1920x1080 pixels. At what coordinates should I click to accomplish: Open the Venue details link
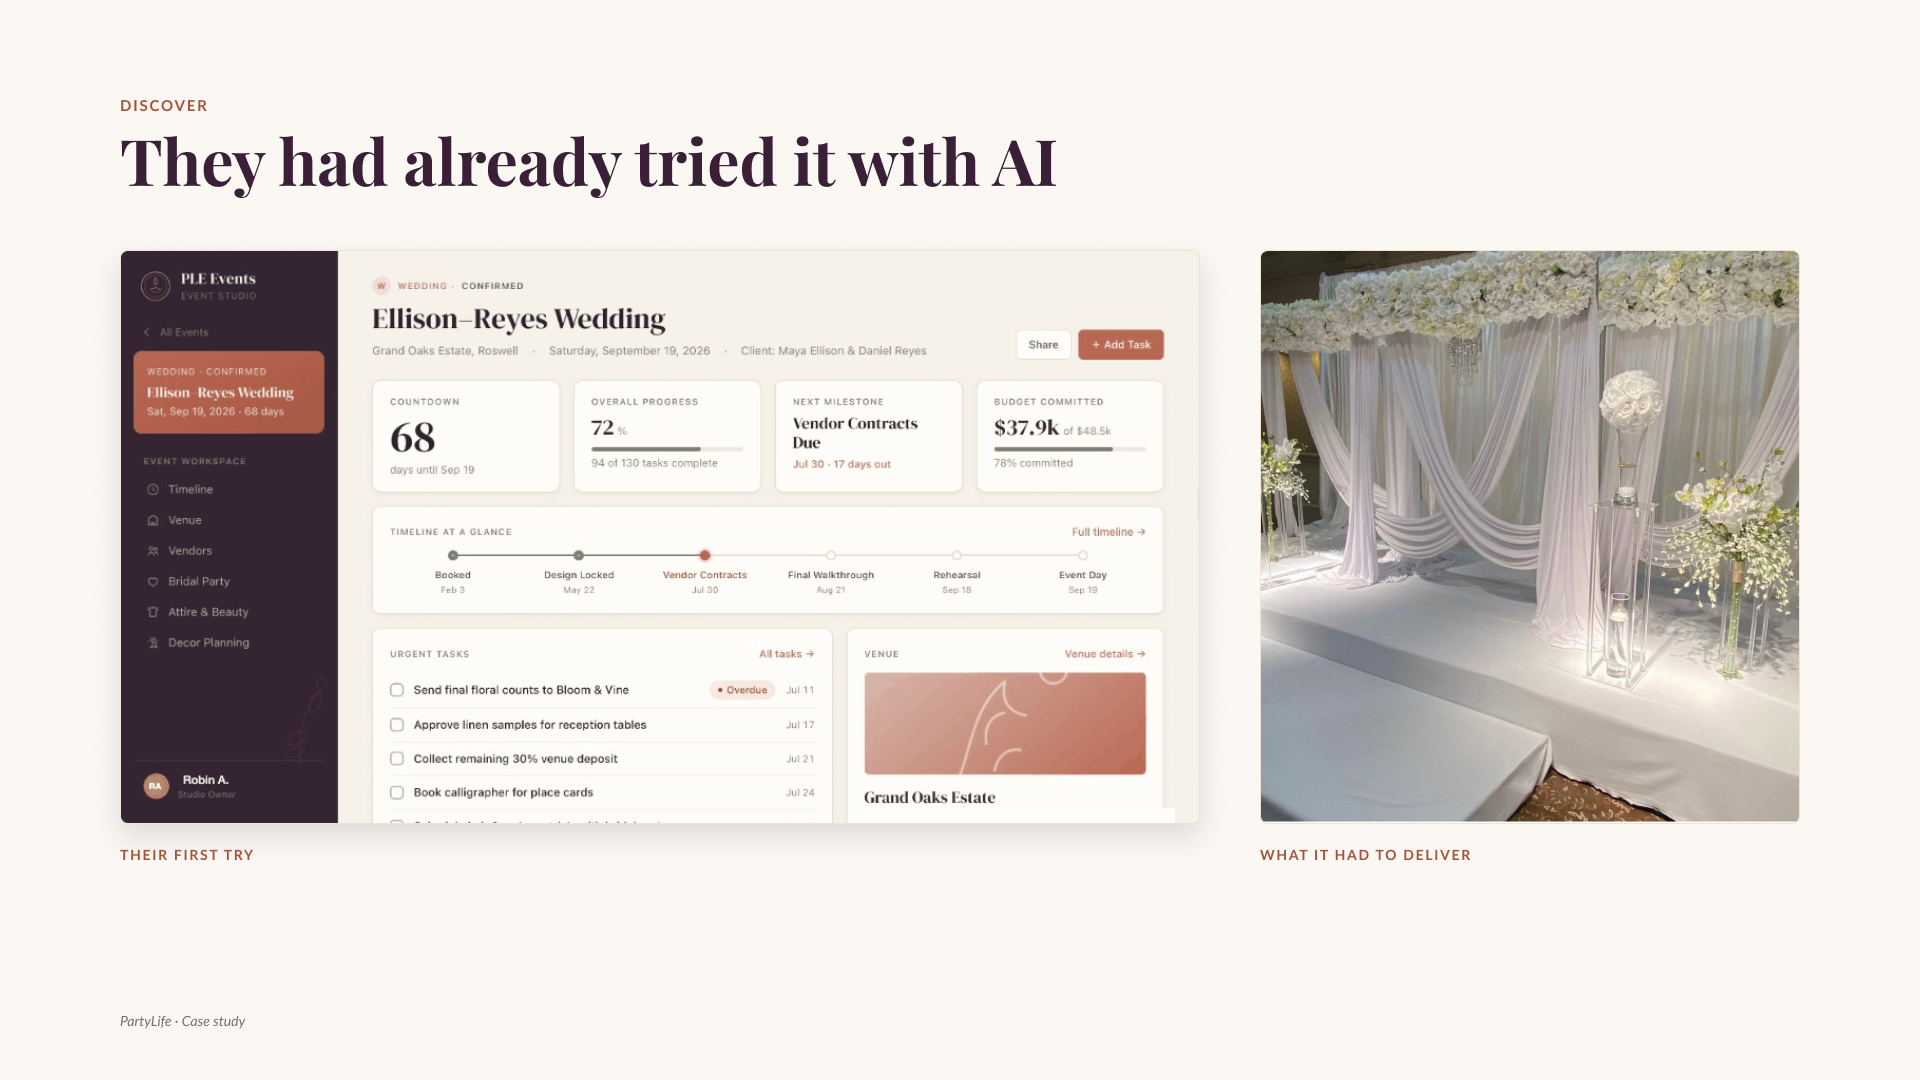[x=1105, y=654]
